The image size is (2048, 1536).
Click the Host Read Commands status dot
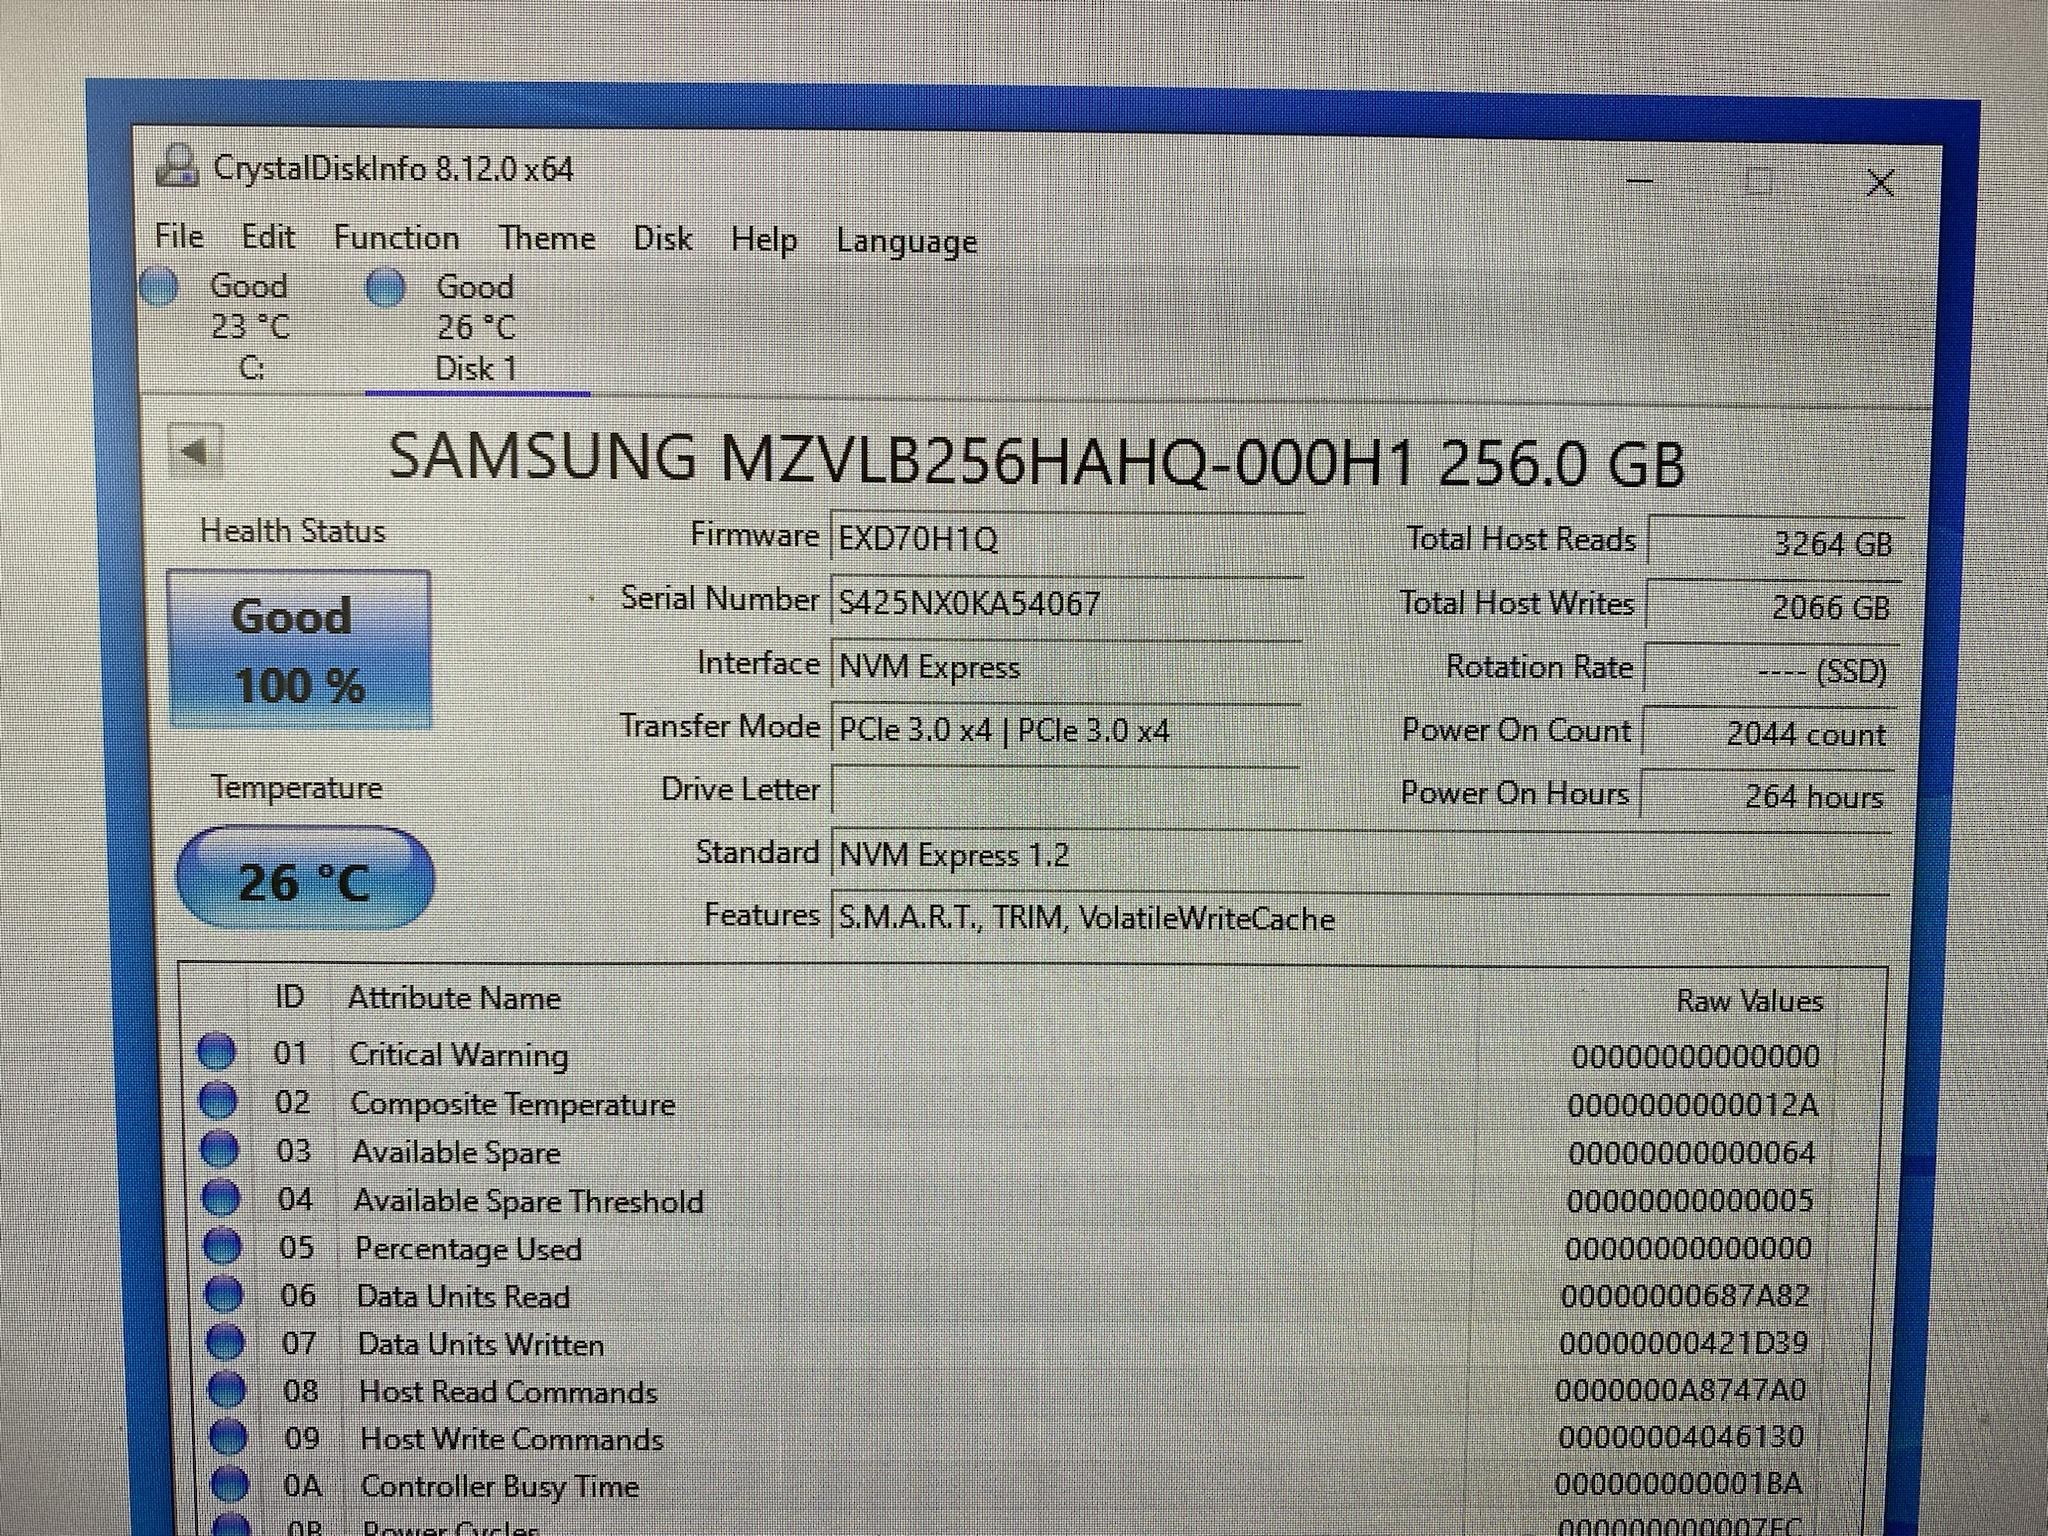pos(226,1389)
